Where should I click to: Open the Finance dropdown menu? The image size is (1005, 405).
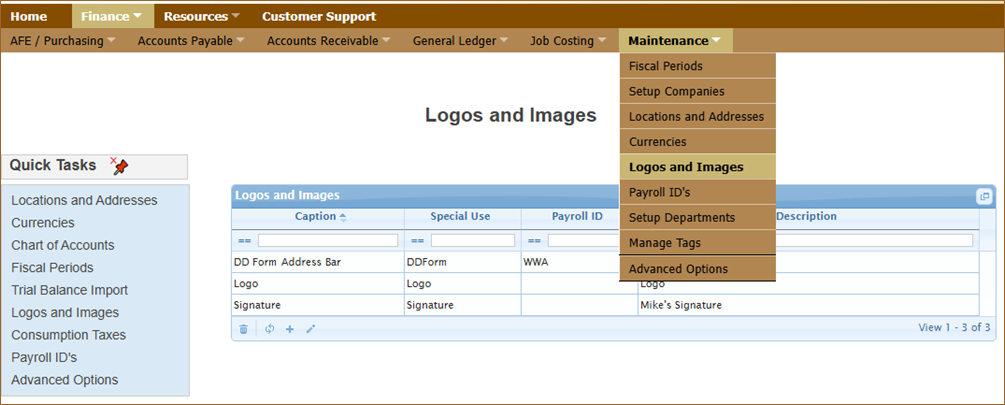[x=113, y=16]
